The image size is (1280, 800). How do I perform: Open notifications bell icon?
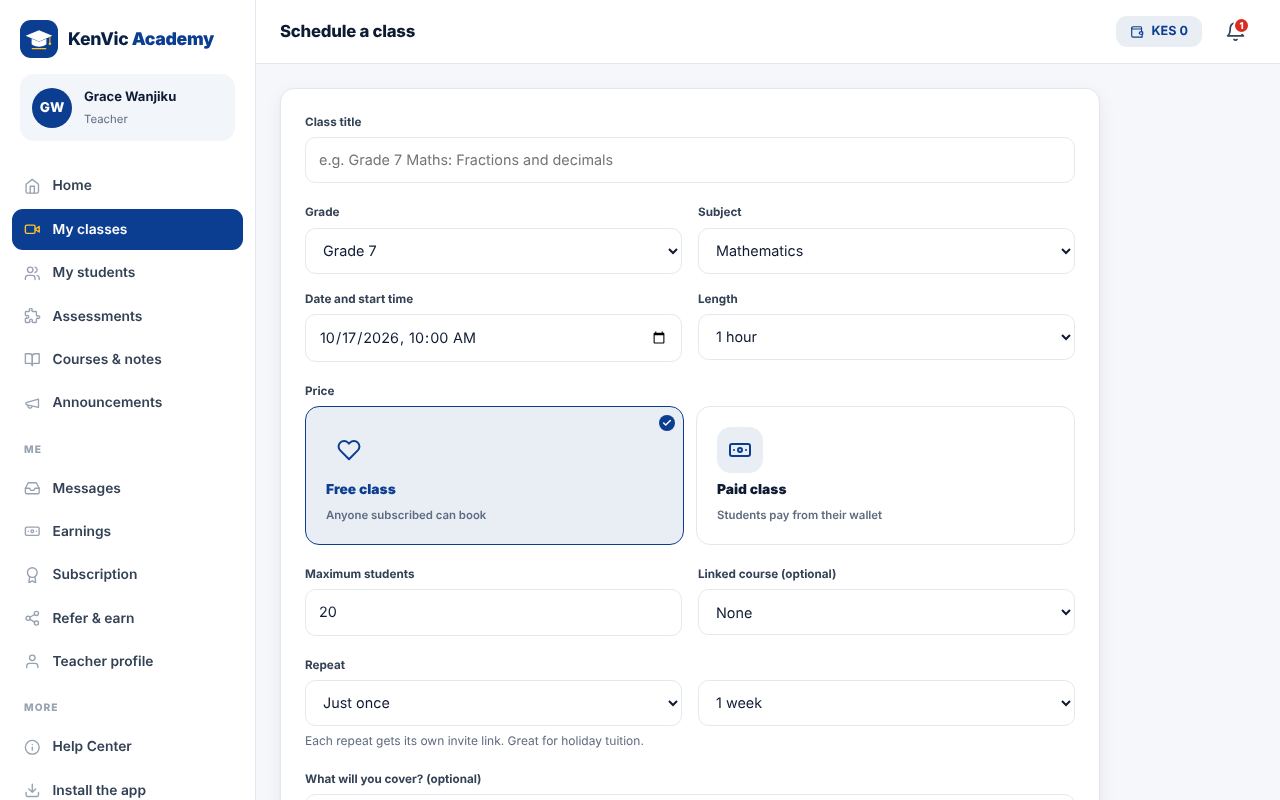pos(1236,31)
